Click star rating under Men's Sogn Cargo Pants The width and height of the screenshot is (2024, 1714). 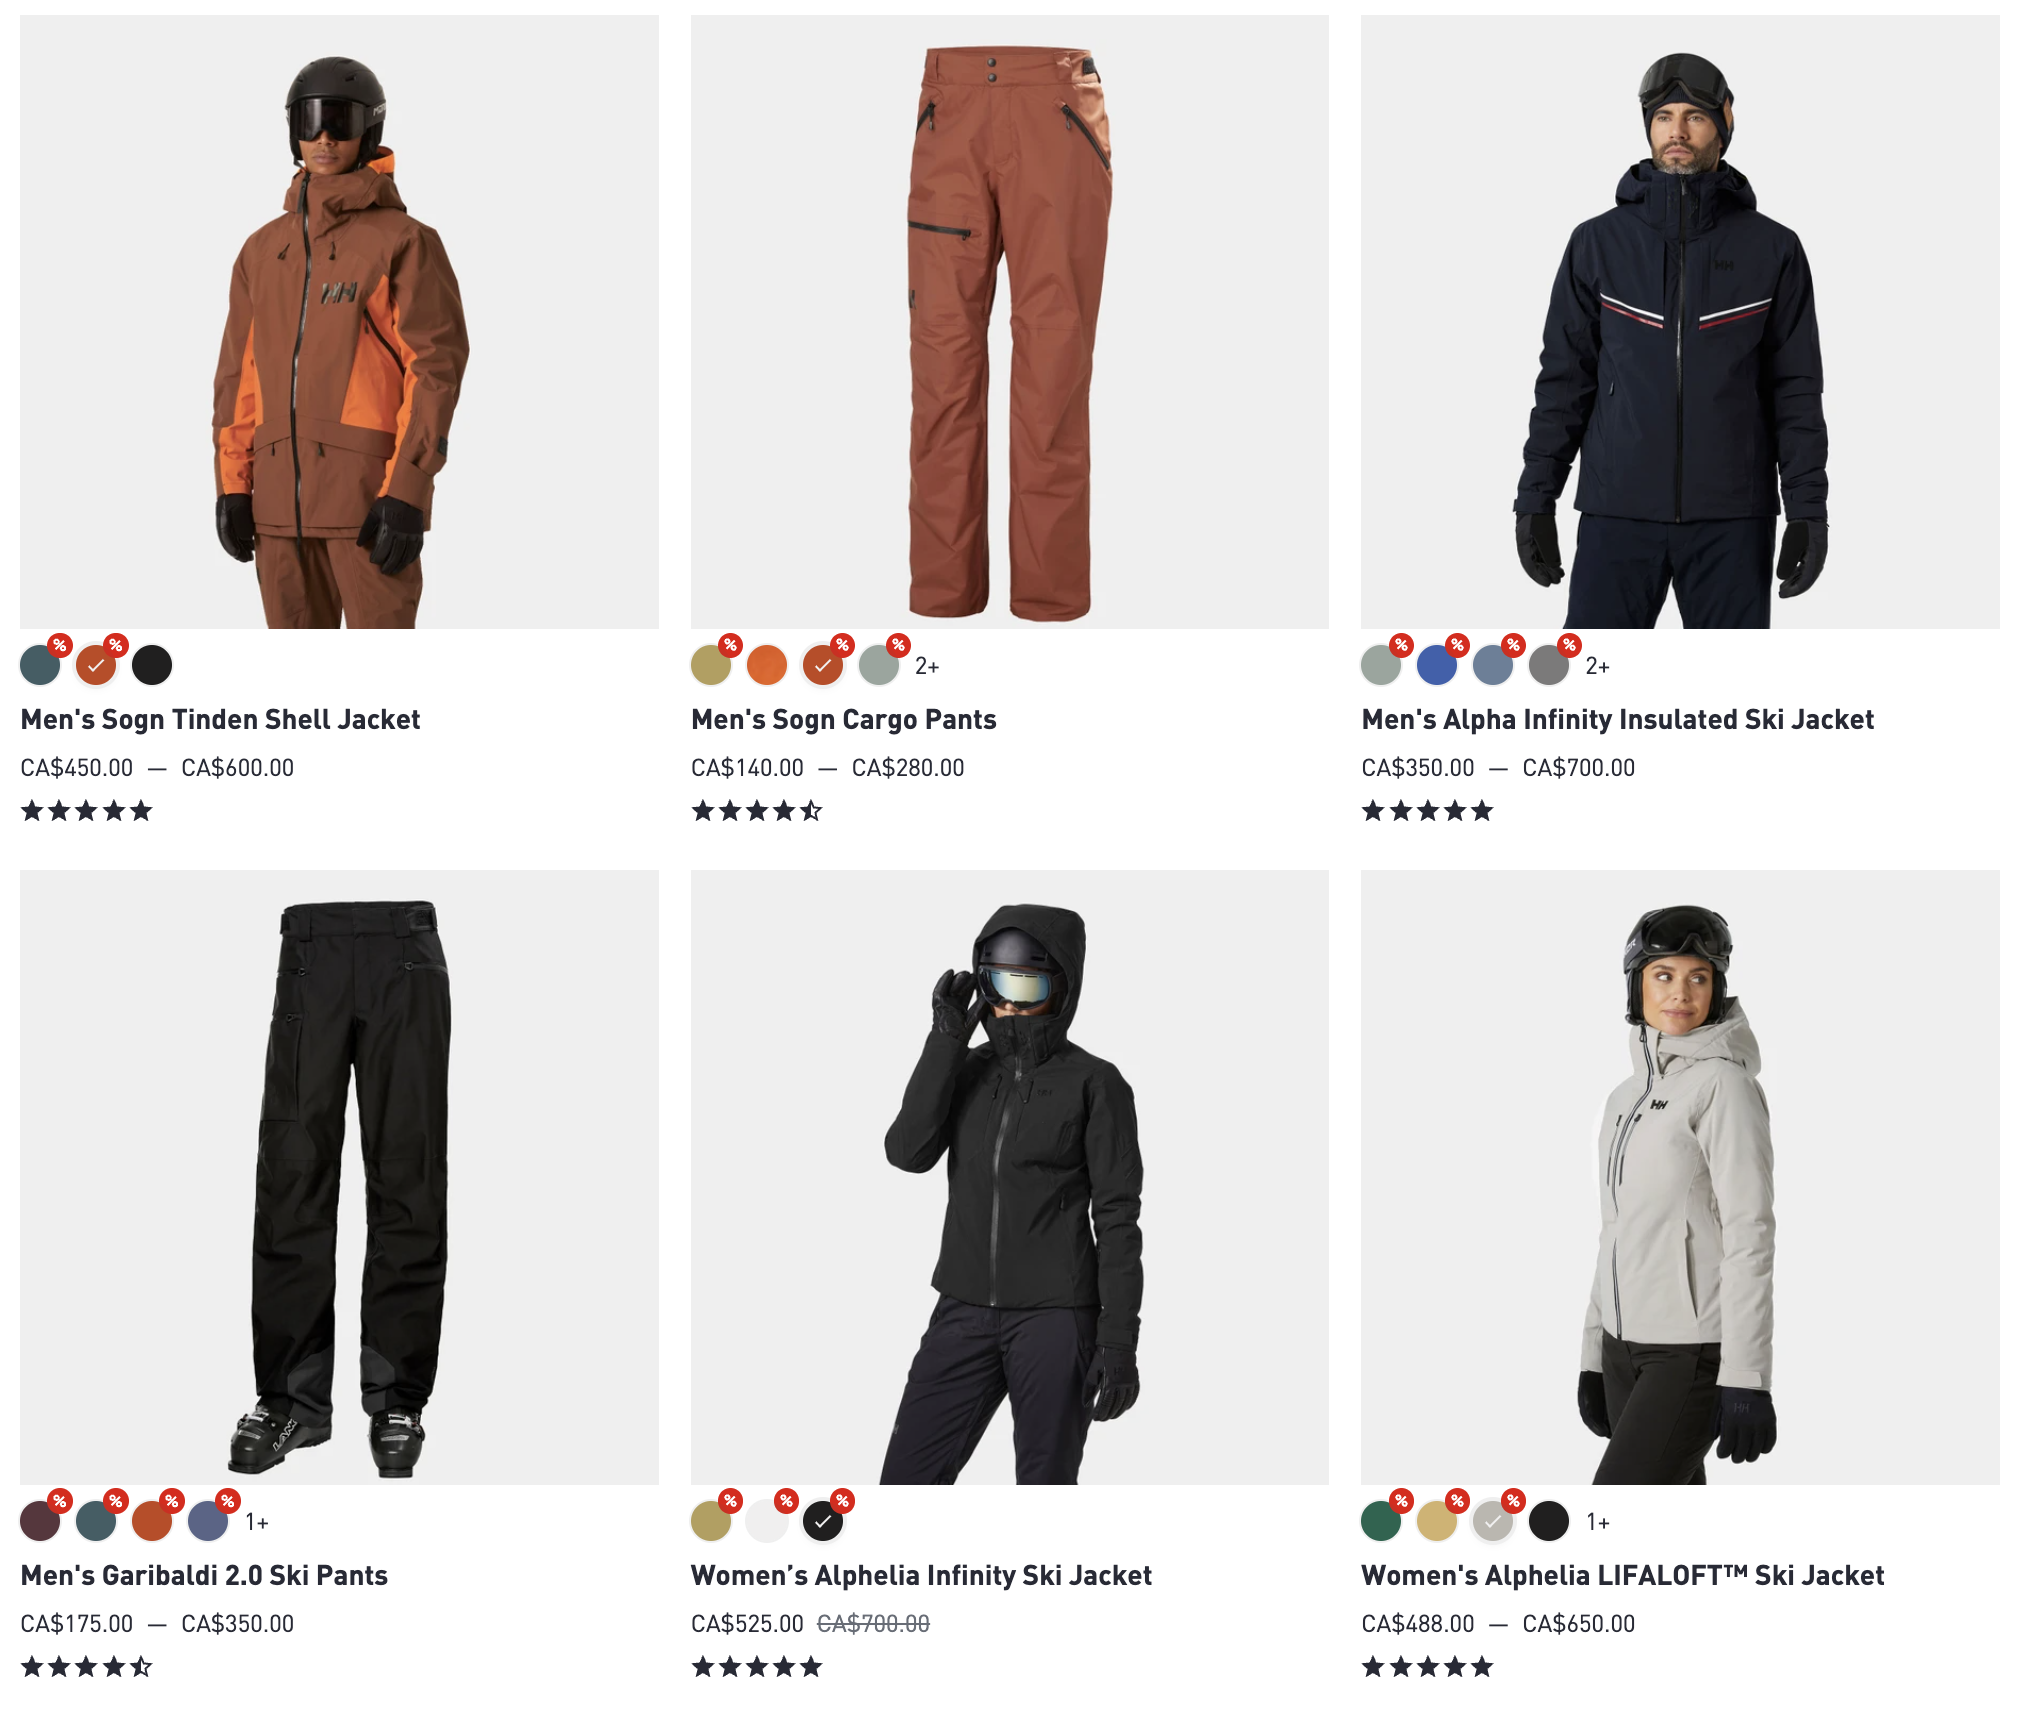pos(757,811)
